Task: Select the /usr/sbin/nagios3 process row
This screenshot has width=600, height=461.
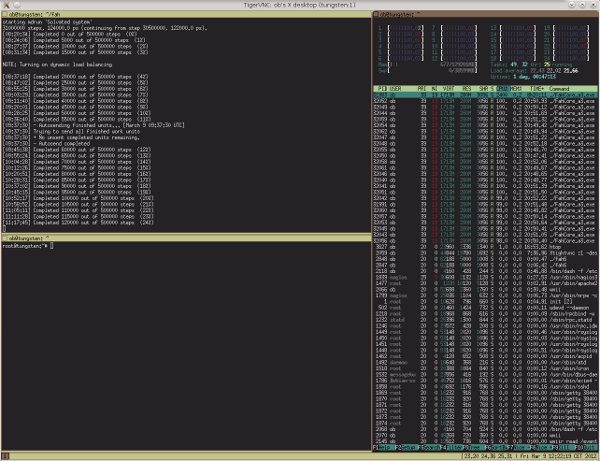Action: (485, 277)
